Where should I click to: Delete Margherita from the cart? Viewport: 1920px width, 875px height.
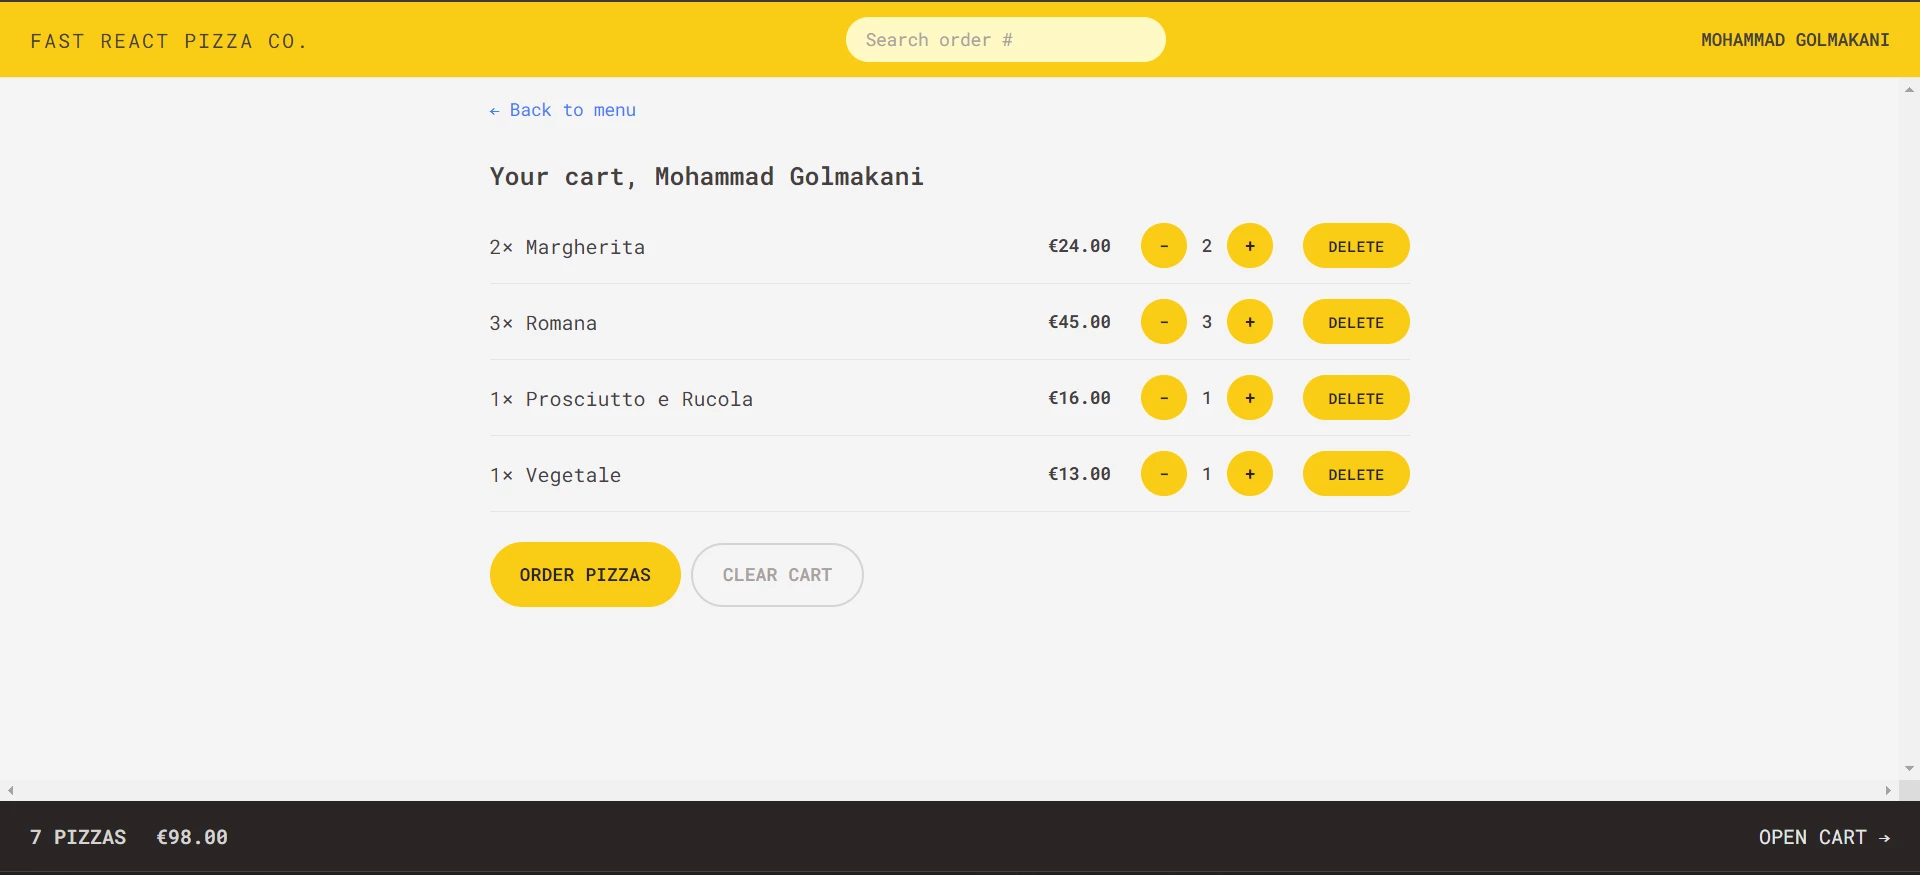click(x=1355, y=246)
